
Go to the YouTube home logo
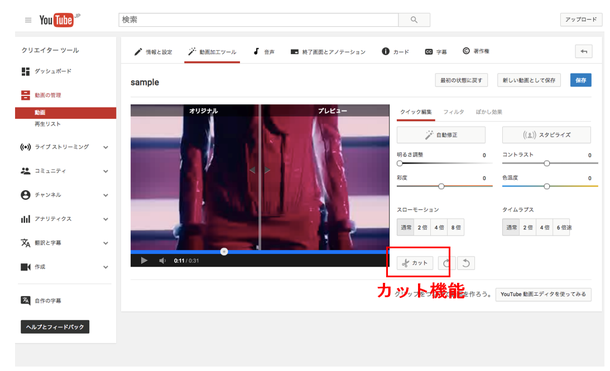59,19
